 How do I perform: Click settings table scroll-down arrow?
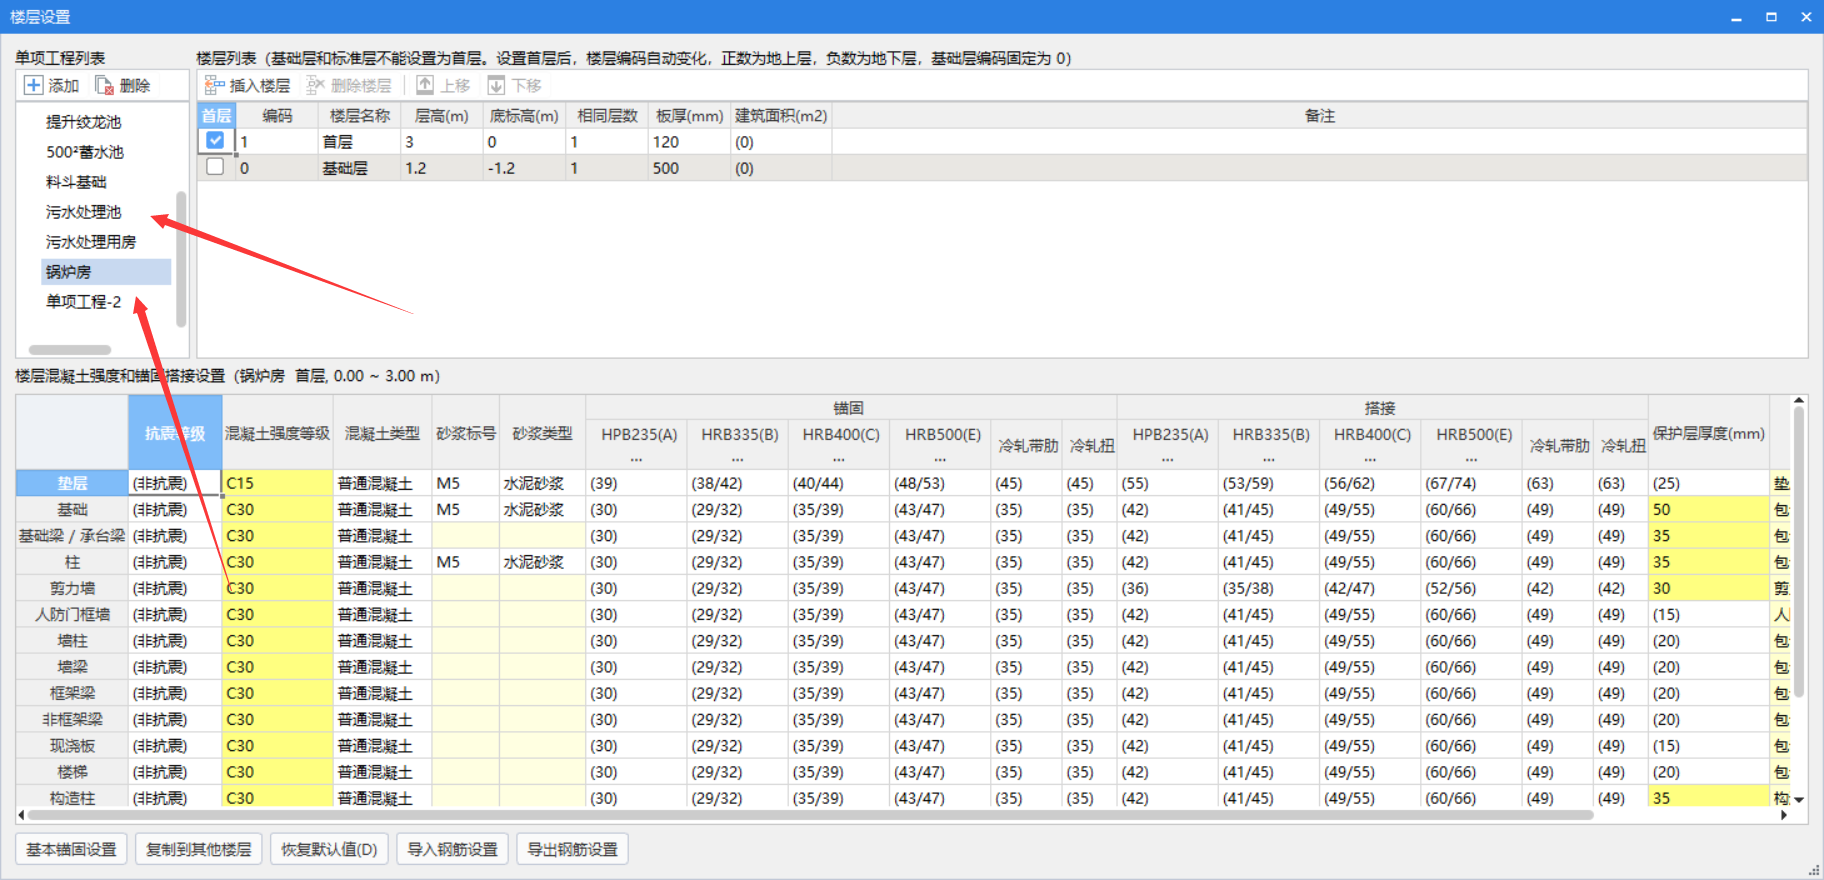tap(1799, 800)
